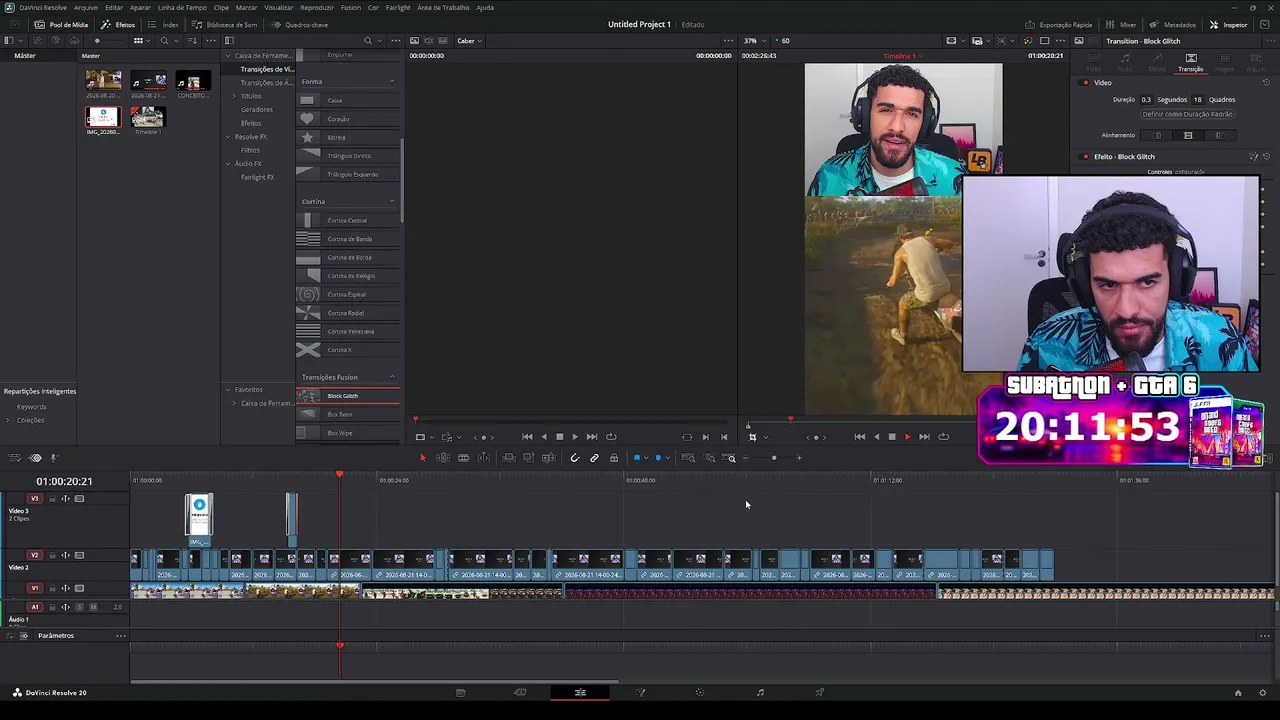This screenshot has height=720, width=1280.
Task: Play the timeline viewer forward
Action: [x=907, y=437]
